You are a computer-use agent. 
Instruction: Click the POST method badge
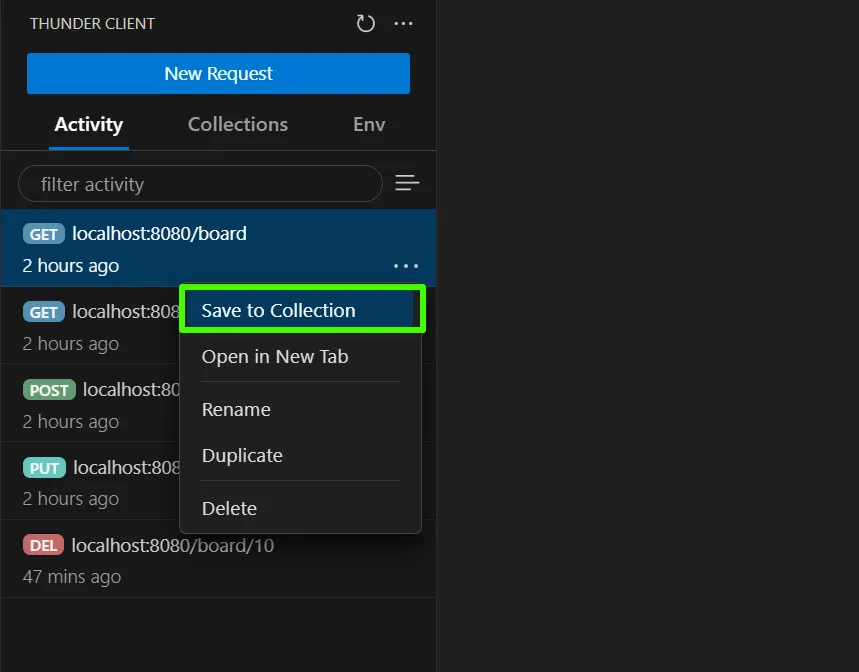point(49,390)
